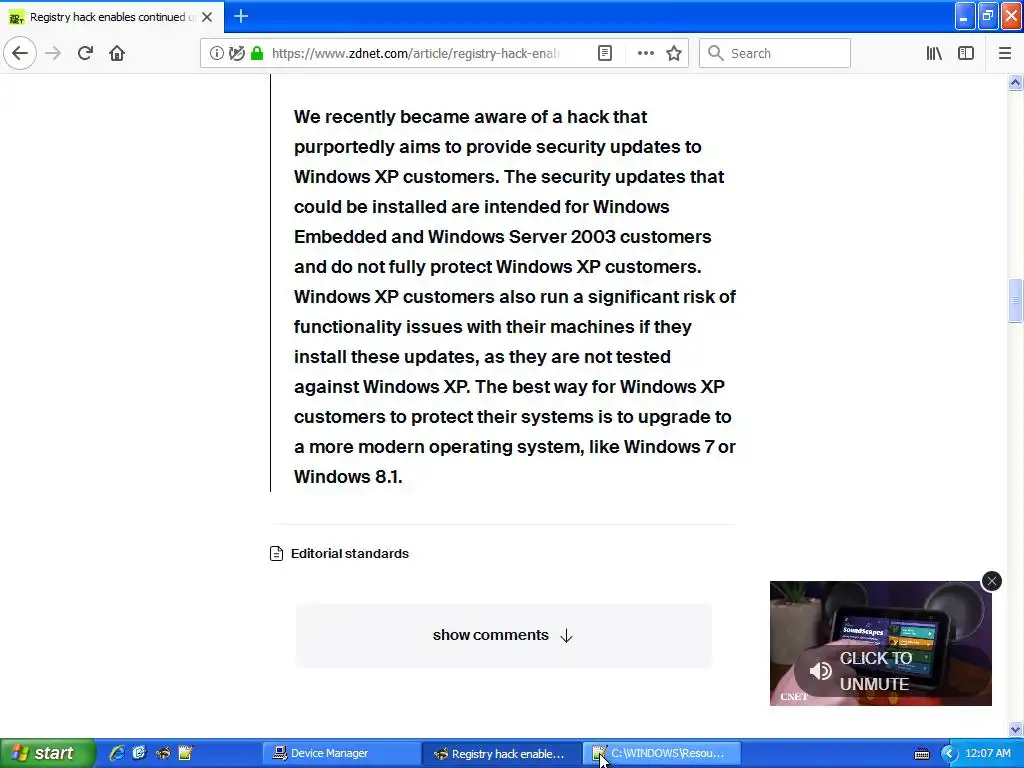Focus the Firefox search box
The image size is (1024, 768).
tap(775, 53)
